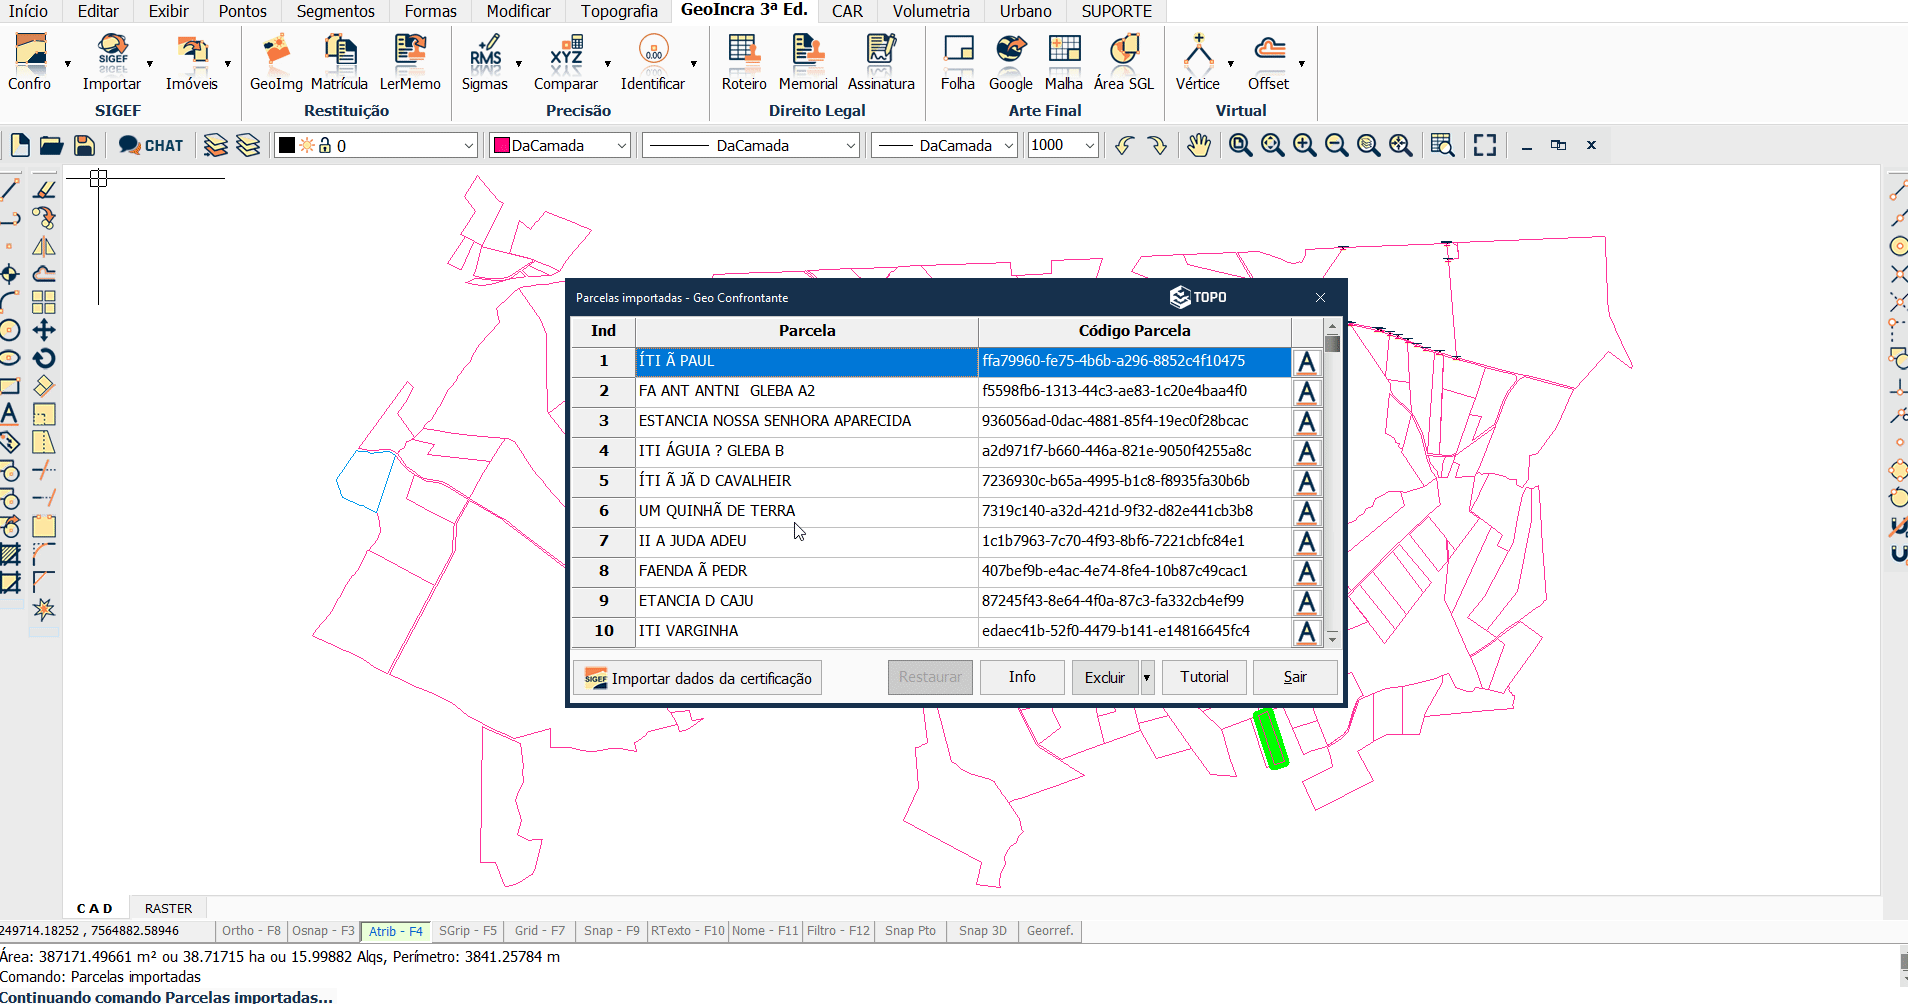Image resolution: width=1908 pixels, height=1004 pixels.
Task: Click the Offset tool icon
Action: (x=1269, y=61)
